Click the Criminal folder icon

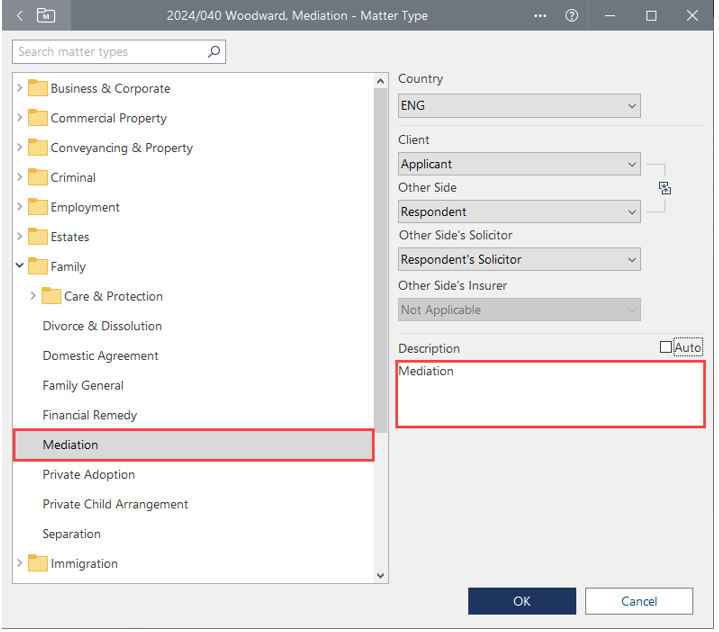(38, 178)
